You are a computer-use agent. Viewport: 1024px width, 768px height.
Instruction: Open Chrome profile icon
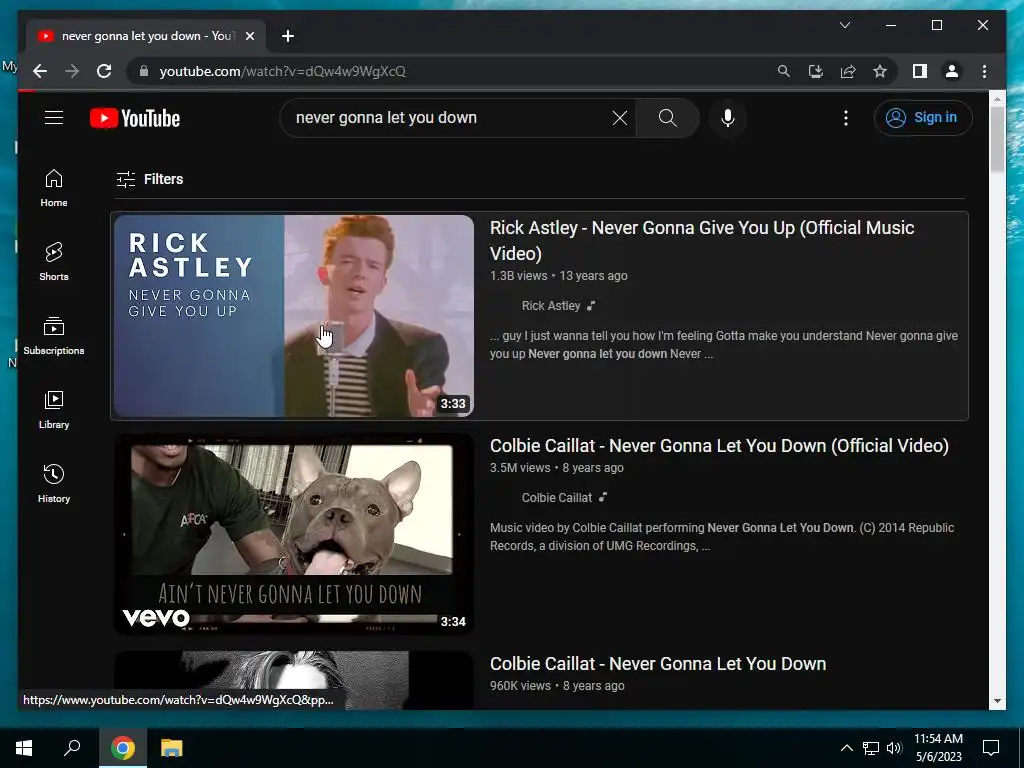(952, 71)
